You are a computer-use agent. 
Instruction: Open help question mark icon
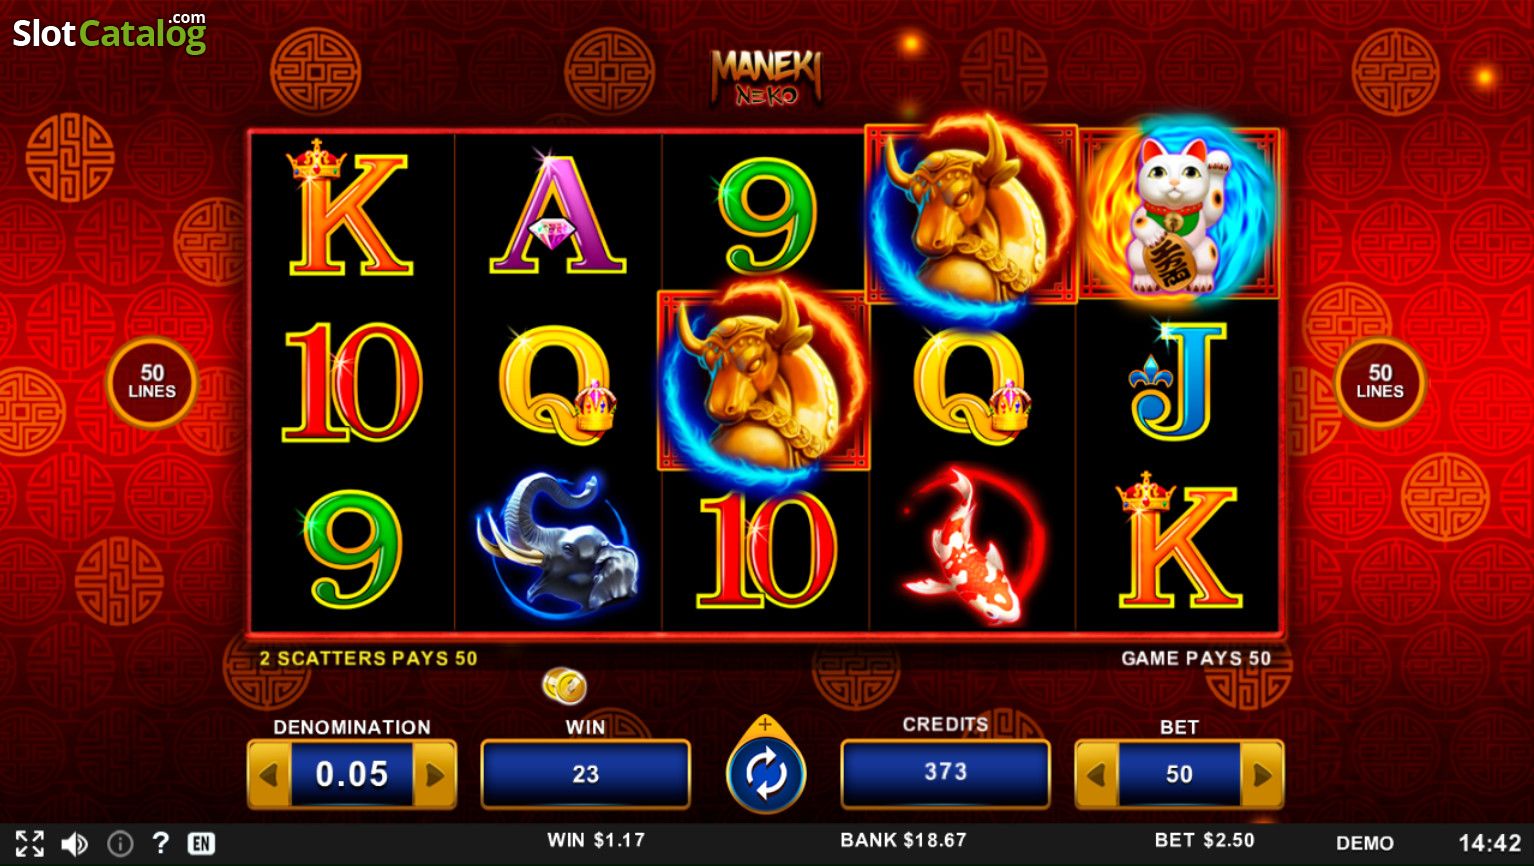[x=160, y=843]
